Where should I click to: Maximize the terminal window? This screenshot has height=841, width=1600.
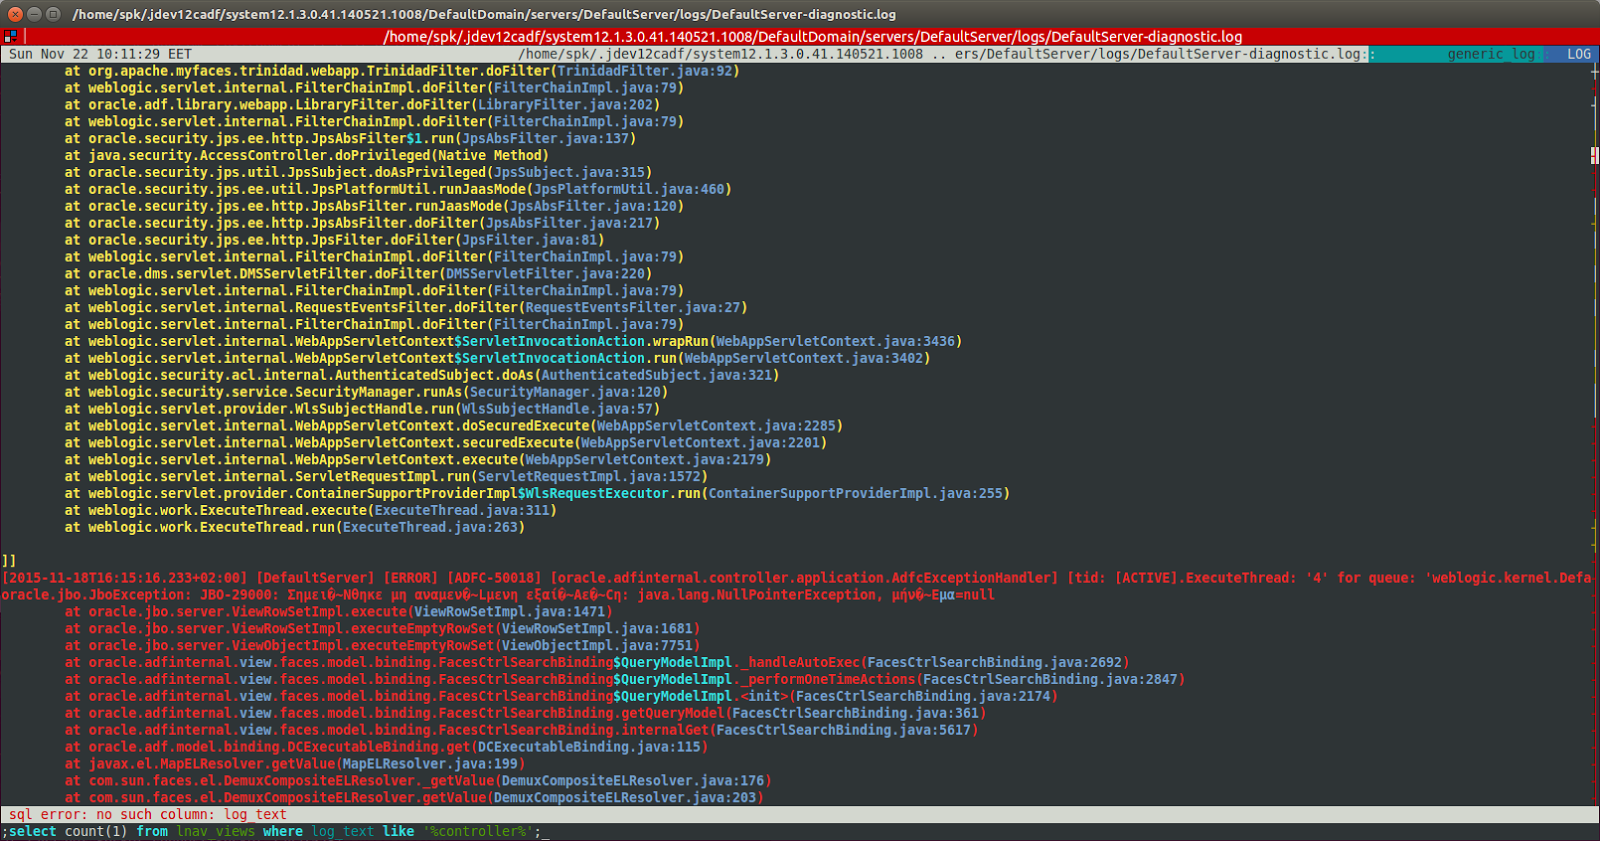click(x=53, y=14)
